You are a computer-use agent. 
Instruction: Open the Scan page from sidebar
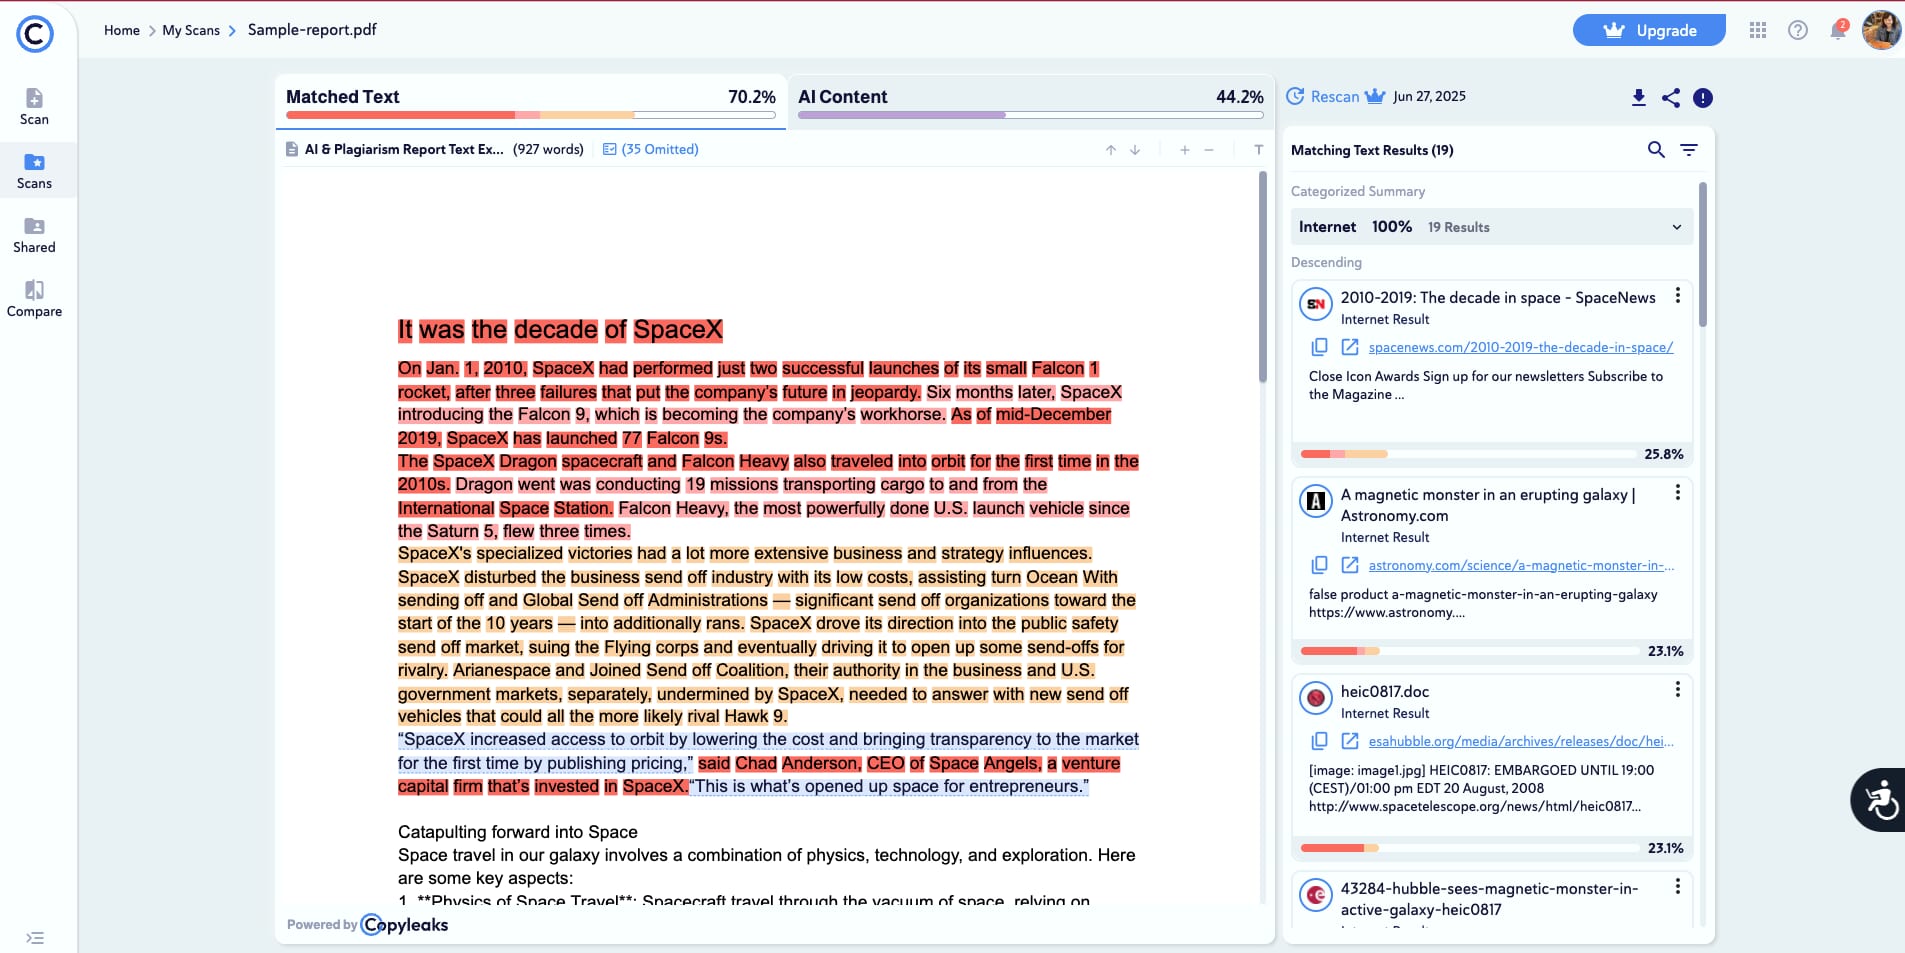(x=34, y=107)
